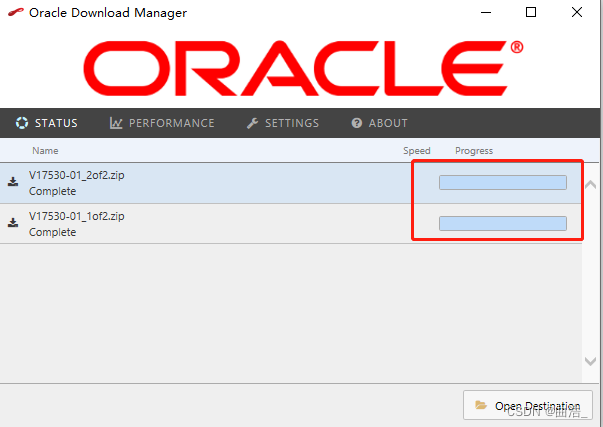
Task: Minimize the Oracle Download Manager window
Action: tap(486, 12)
